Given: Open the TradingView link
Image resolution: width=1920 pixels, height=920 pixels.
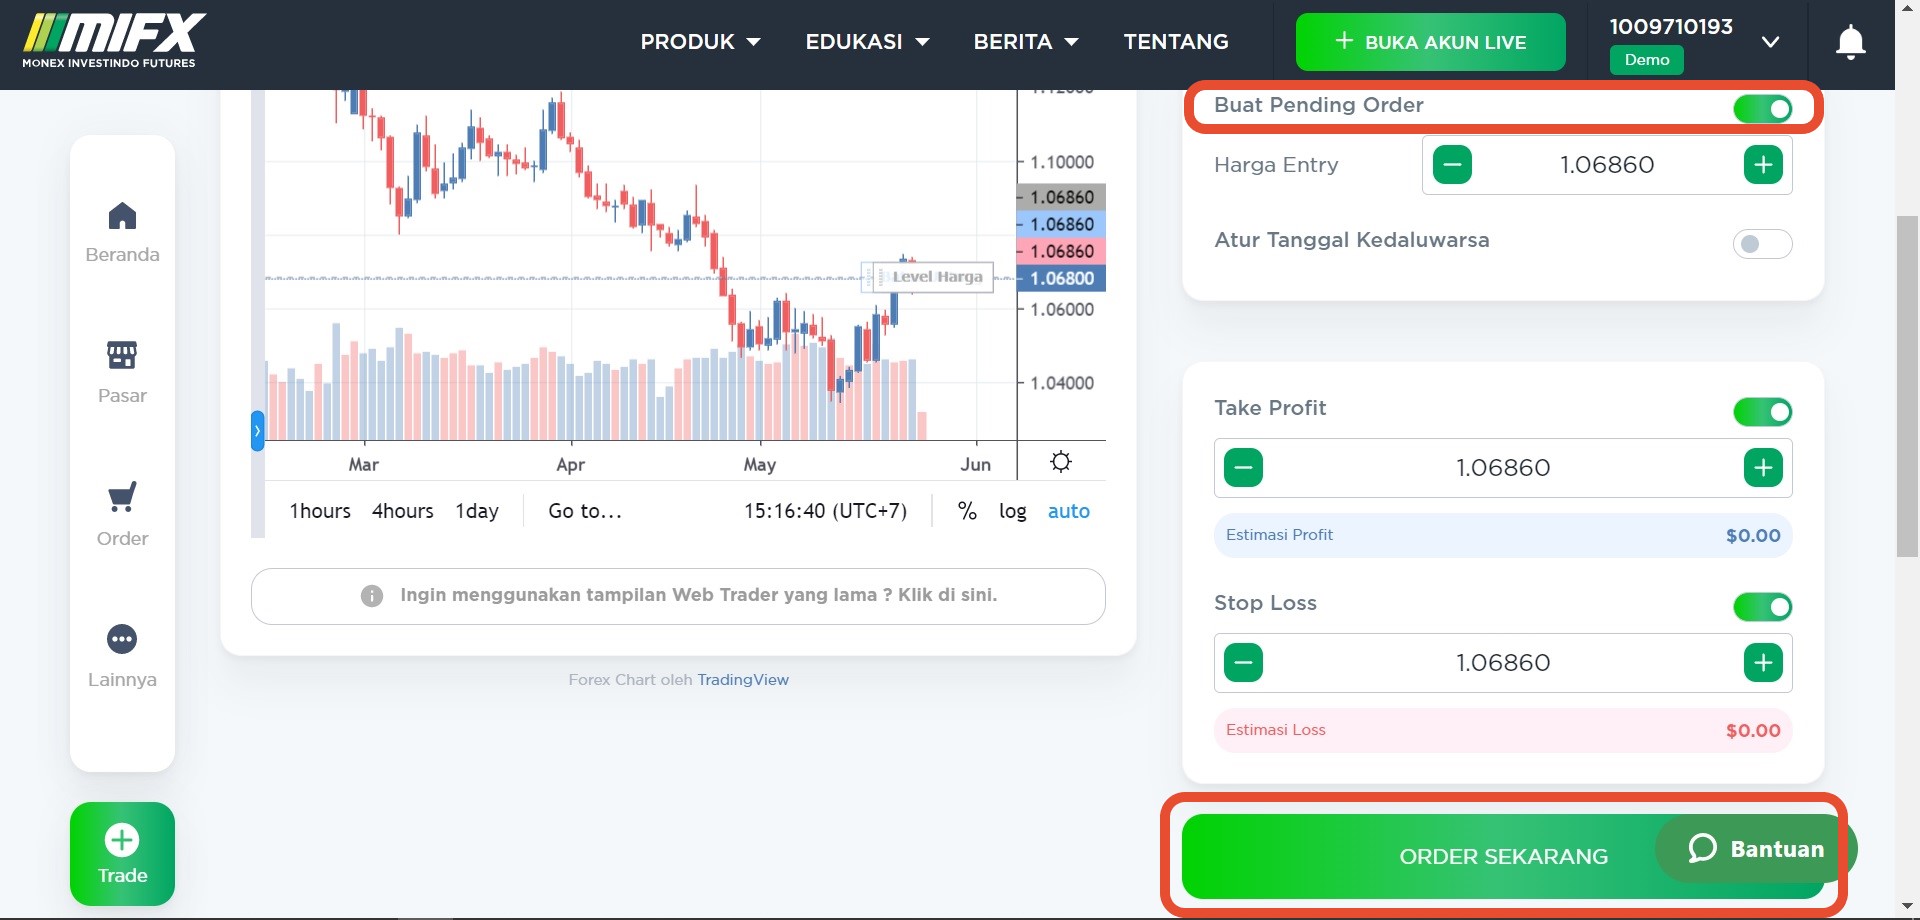Looking at the screenshot, I should tap(742, 680).
